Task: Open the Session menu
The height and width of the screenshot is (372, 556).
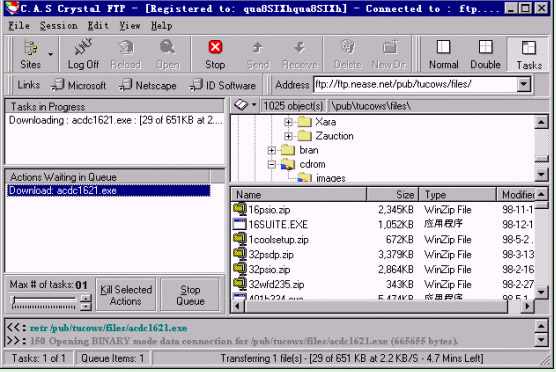Action: 59,26
